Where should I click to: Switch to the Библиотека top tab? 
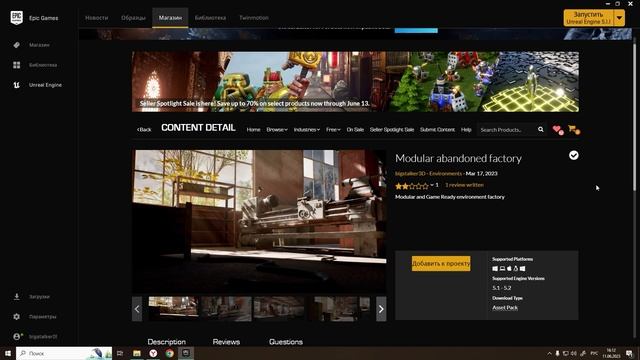coord(210,18)
